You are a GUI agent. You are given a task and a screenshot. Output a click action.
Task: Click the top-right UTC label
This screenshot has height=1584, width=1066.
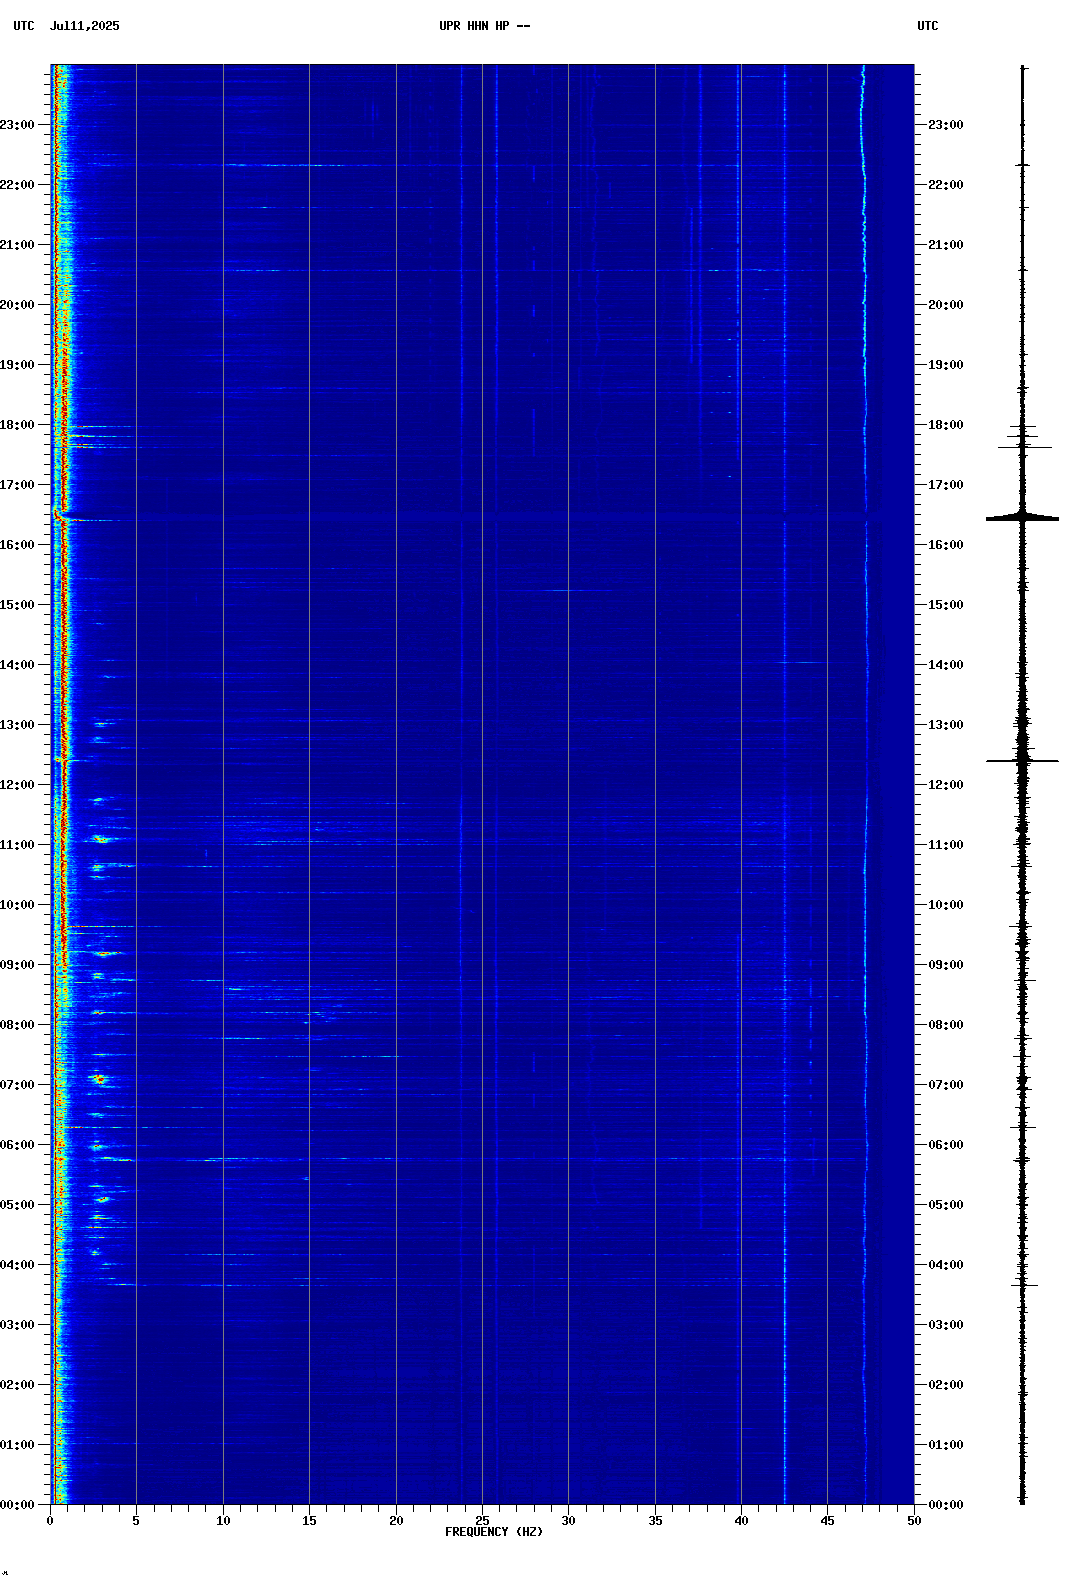(x=928, y=26)
